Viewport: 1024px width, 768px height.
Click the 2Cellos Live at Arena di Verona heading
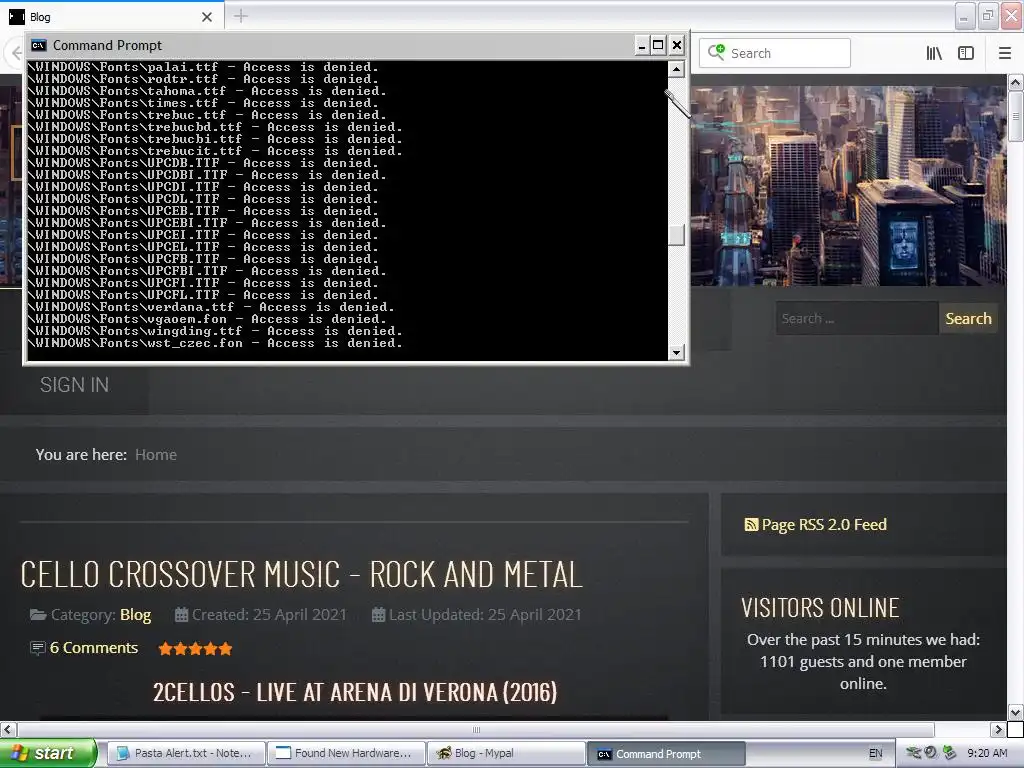355,692
